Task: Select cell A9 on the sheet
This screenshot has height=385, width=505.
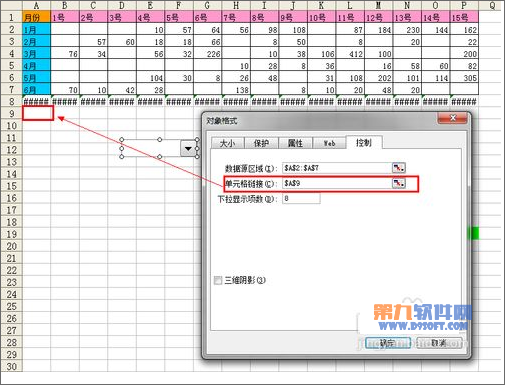Action: [38, 113]
